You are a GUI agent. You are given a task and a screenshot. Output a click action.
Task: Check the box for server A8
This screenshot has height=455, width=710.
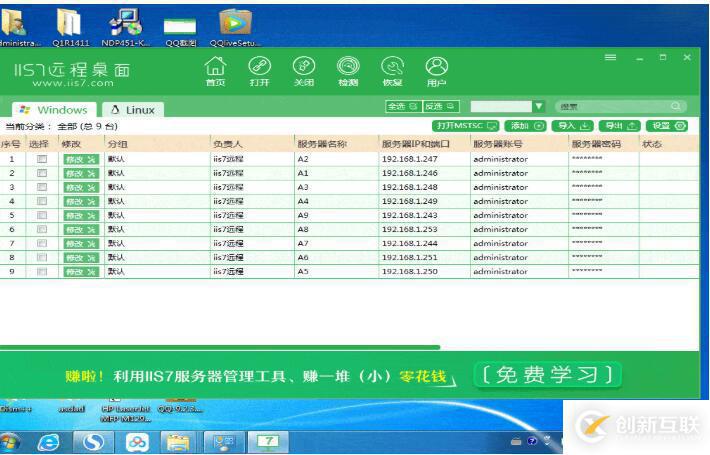(42, 229)
